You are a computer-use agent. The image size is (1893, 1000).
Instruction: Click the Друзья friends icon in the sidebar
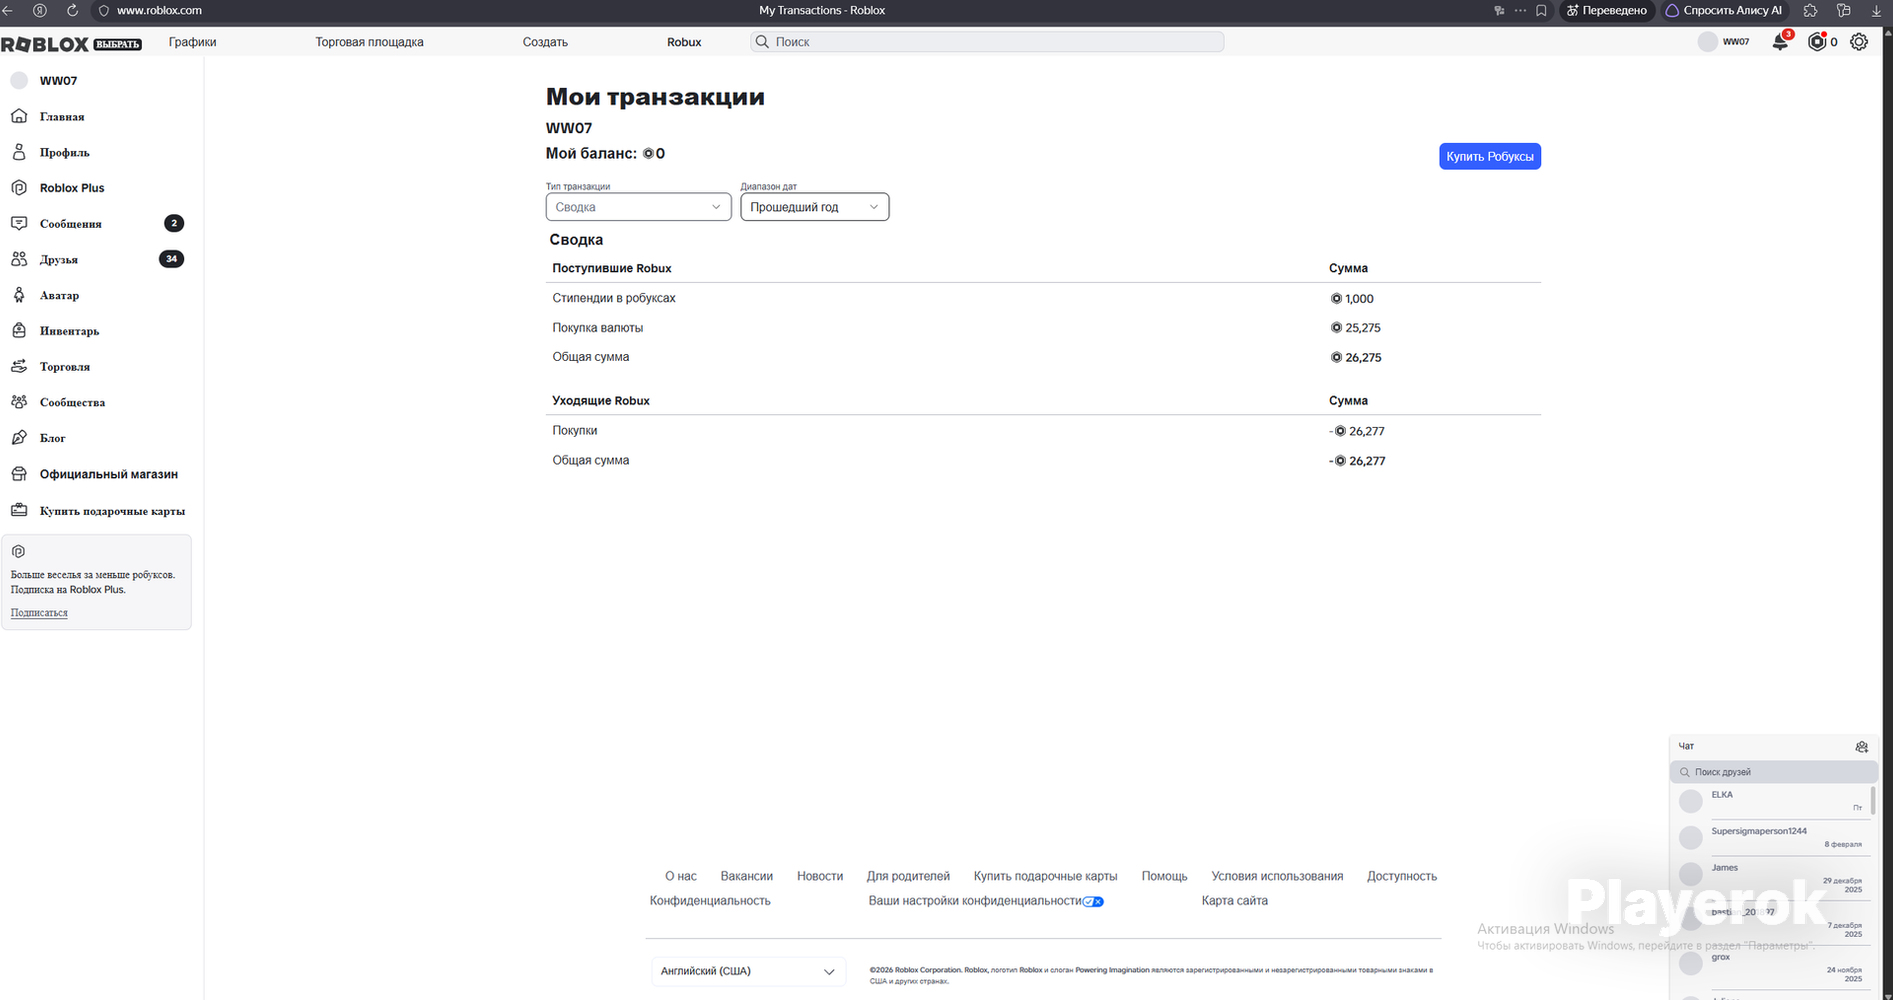(19, 259)
